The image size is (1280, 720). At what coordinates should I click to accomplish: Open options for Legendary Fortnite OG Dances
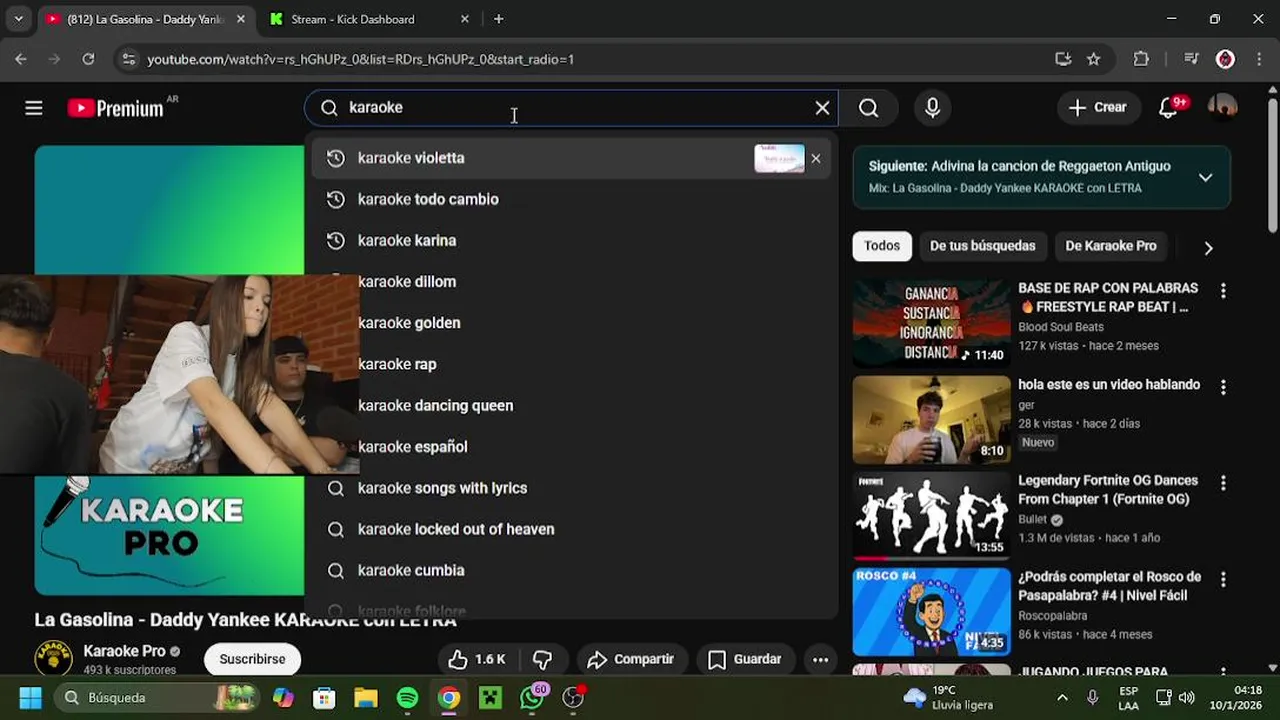[x=1222, y=483]
